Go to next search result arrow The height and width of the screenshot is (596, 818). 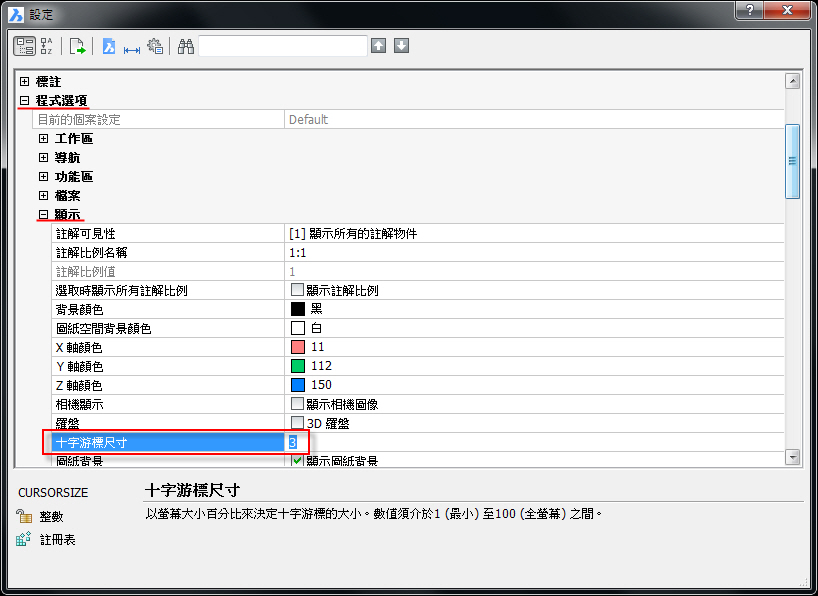click(401, 46)
